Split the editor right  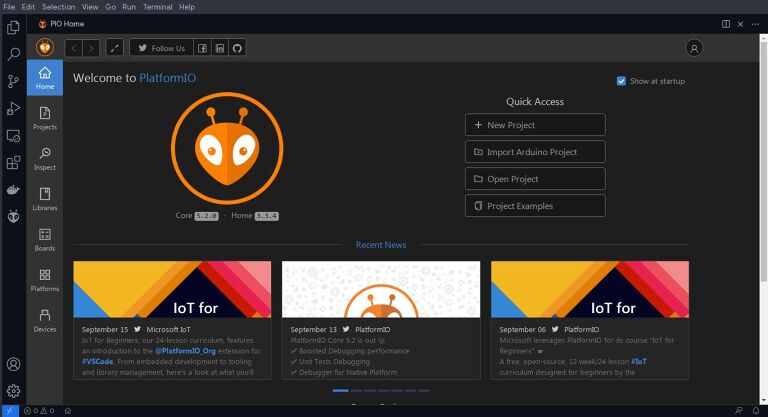[x=726, y=24]
